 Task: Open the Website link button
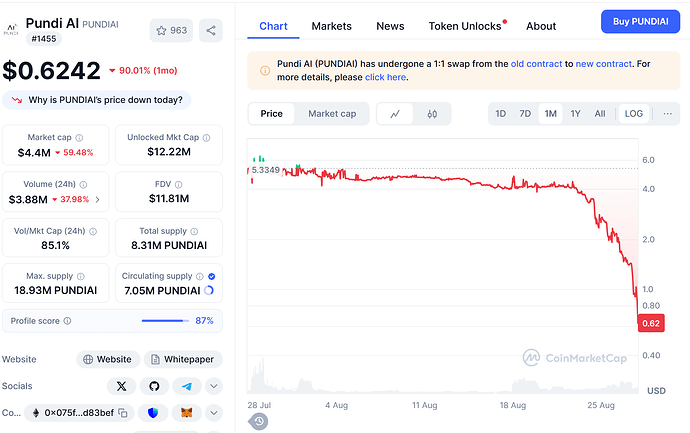[x=108, y=360]
